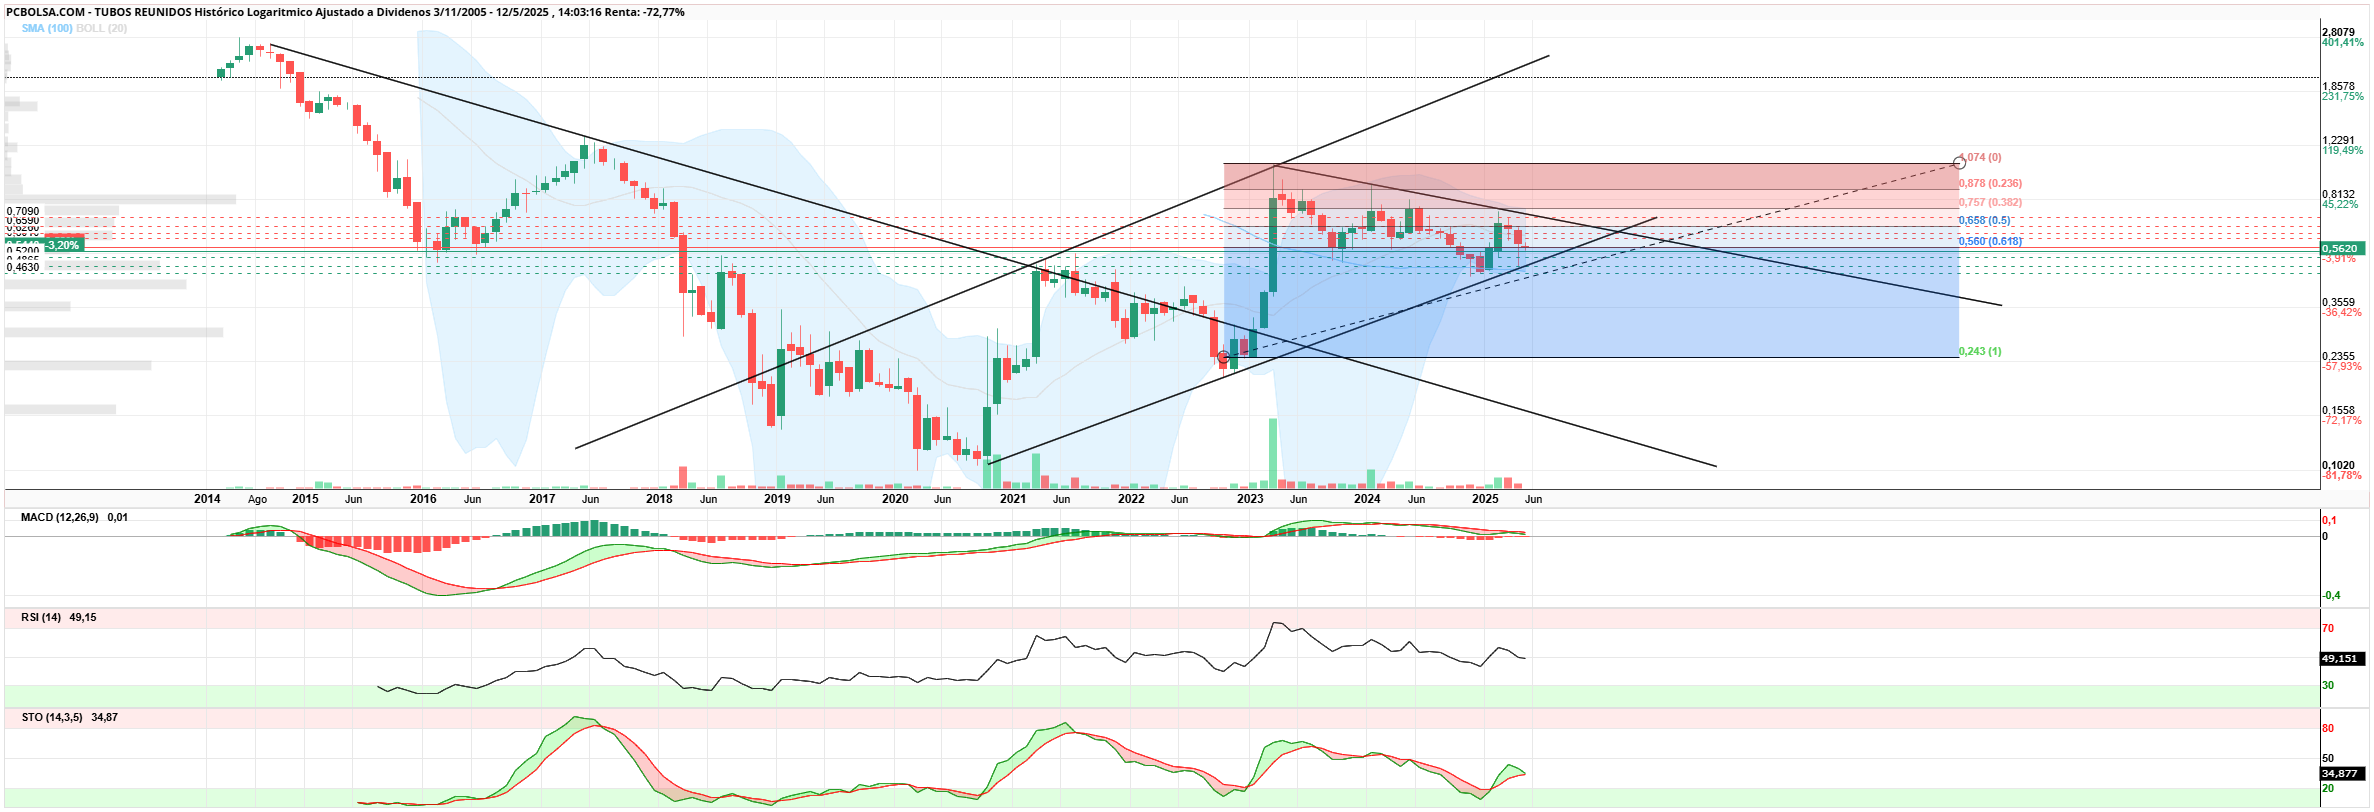Click the MACD (12,26,9) panel label

[x=59, y=518]
